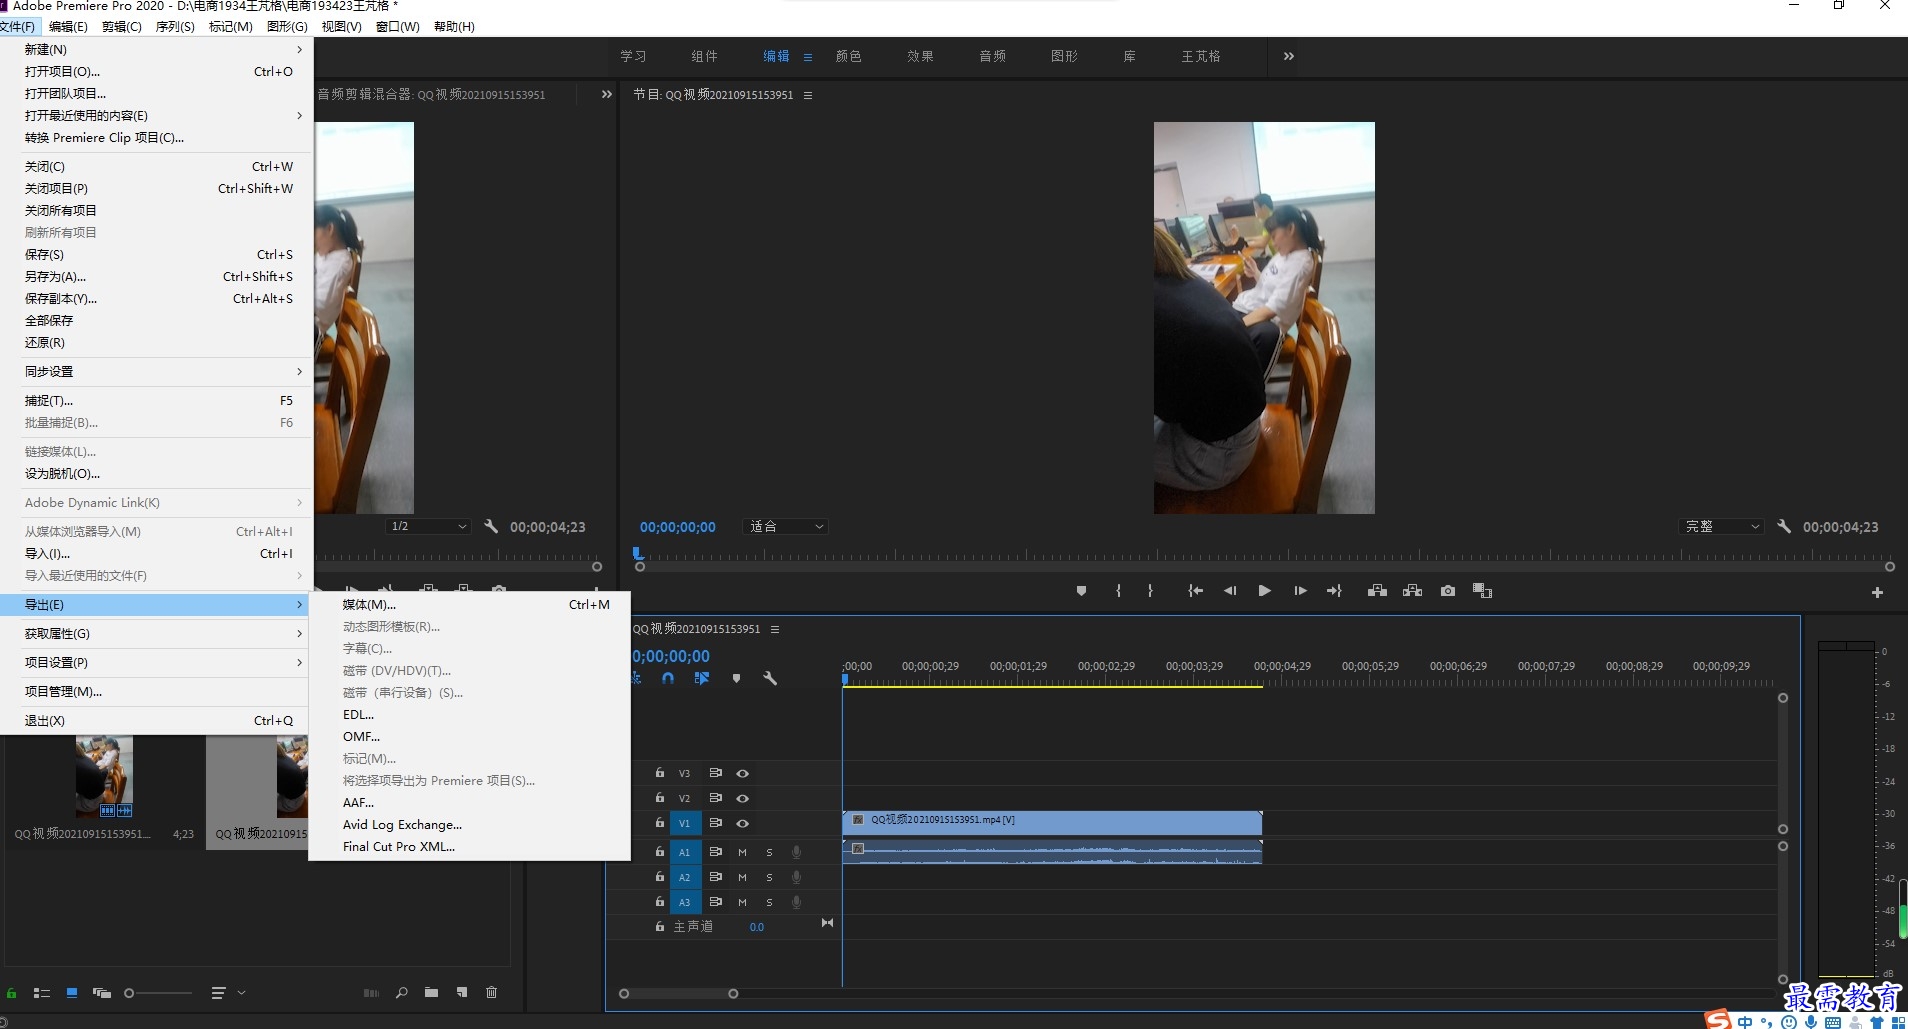Solo audio track A2
This screenshot has width=1908, height=1029.
[769, 877]
